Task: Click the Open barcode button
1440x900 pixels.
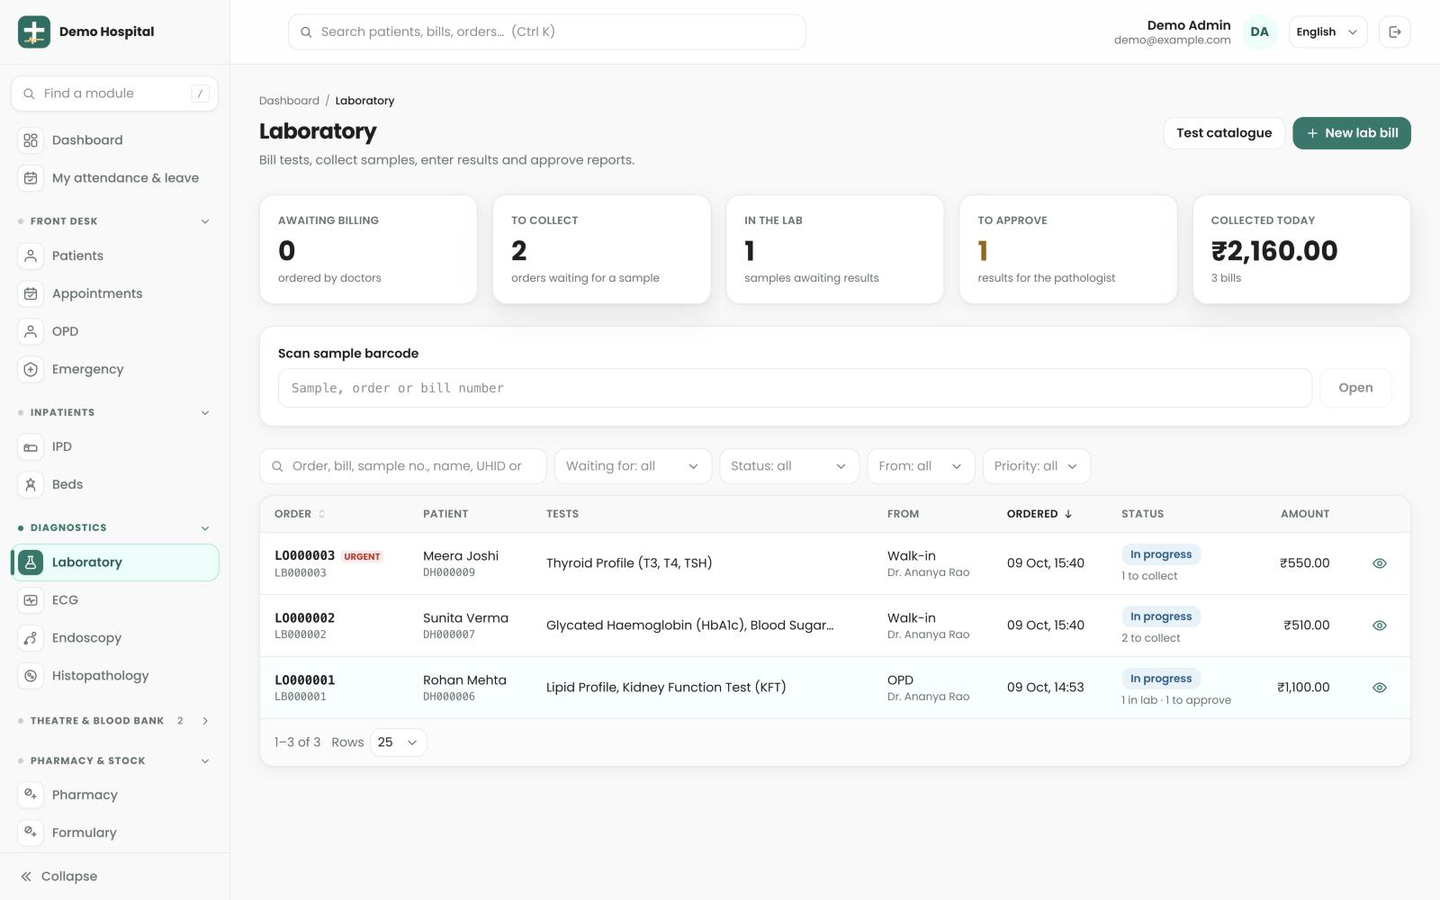Action: 1355,388
